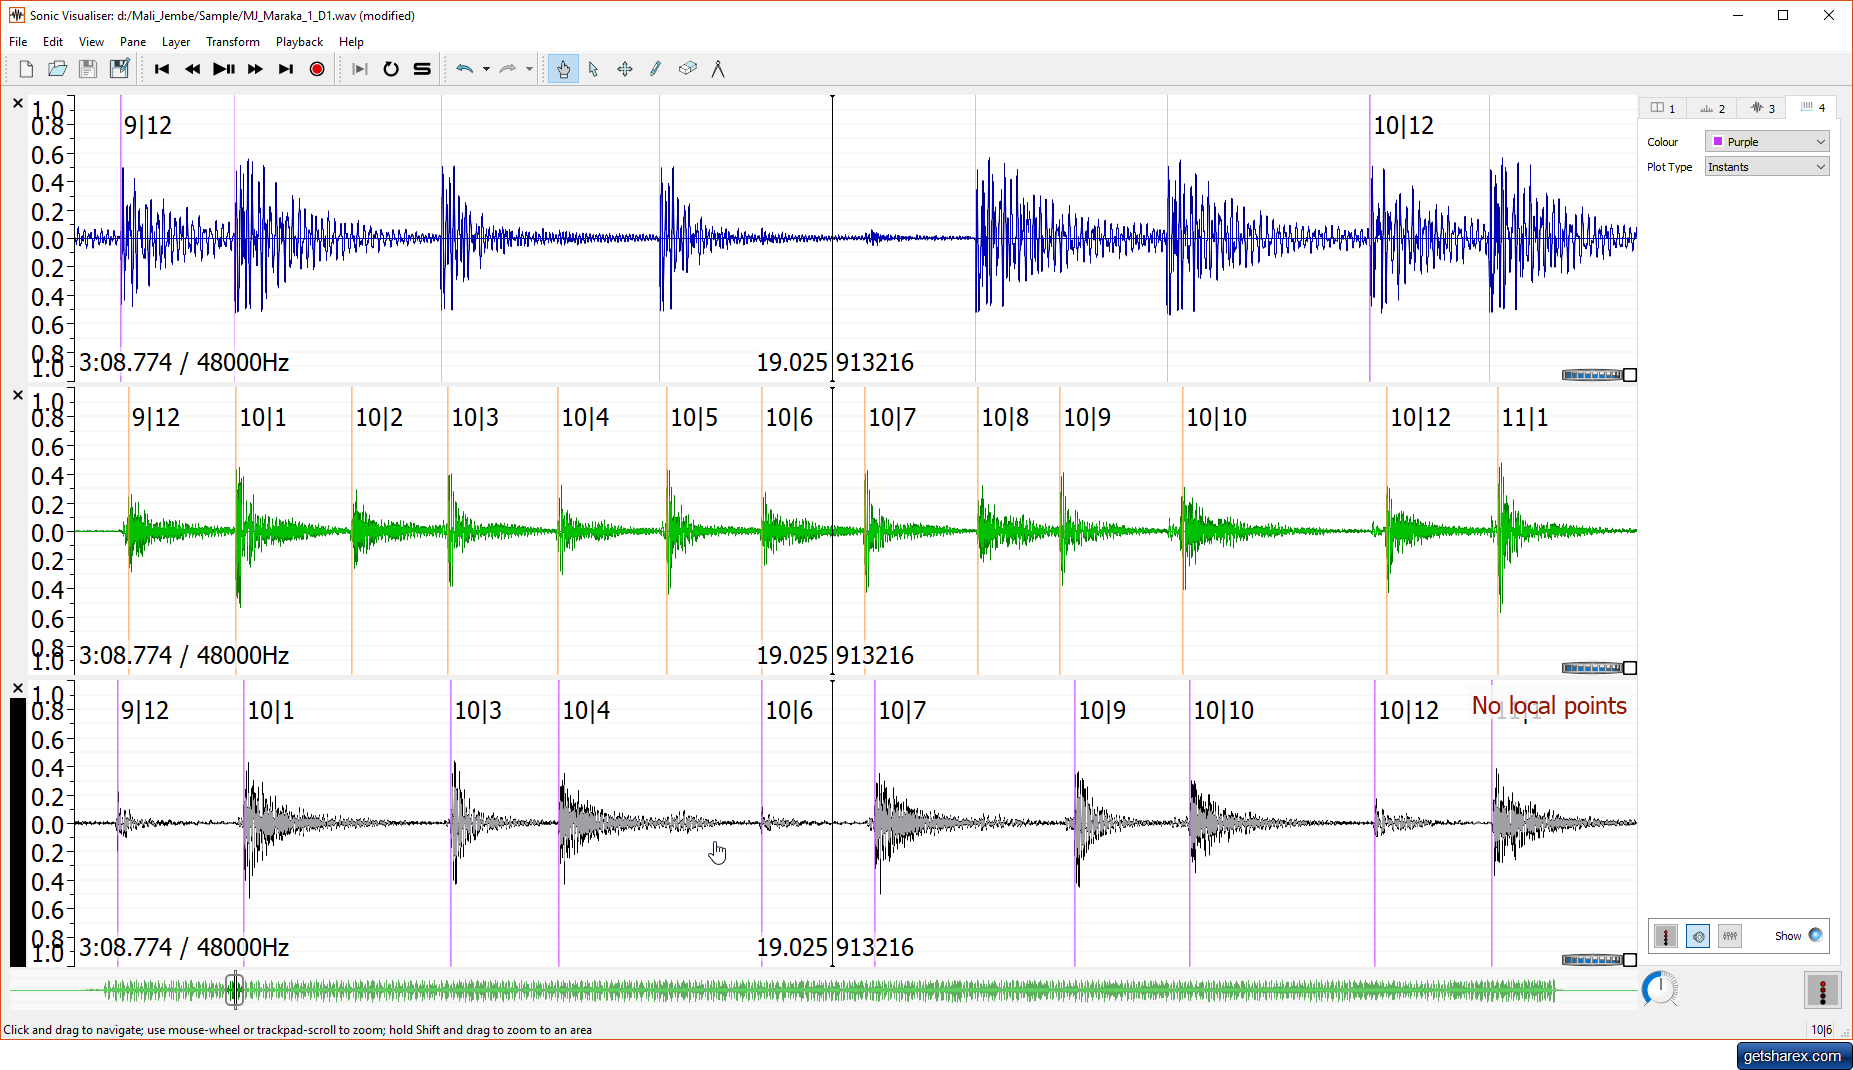Click the Undo button
This screenshot has height=1070, width=1853.
(465, 69)
